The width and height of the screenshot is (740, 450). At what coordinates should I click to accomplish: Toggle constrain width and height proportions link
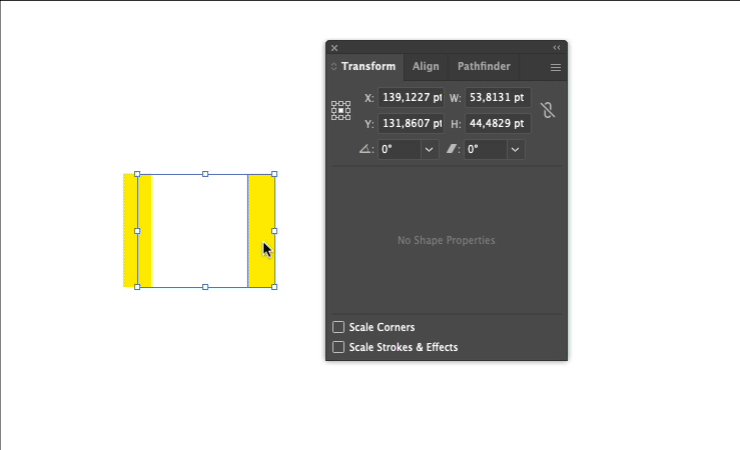pyautogui.click(x=547, y=110)
